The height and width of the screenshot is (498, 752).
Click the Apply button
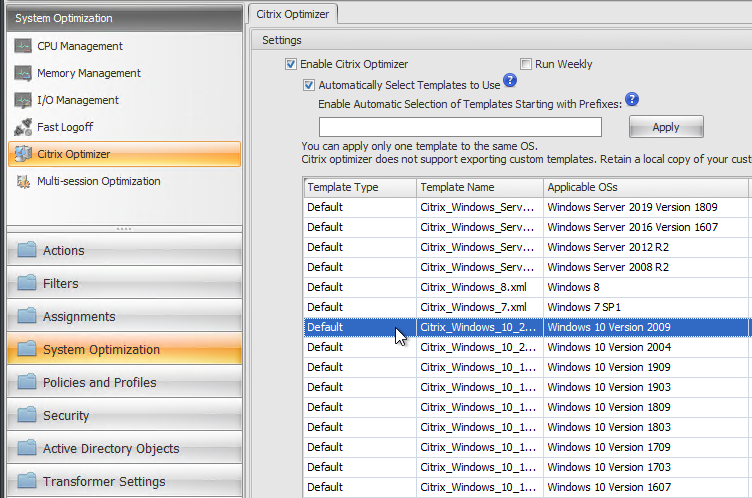666,127
